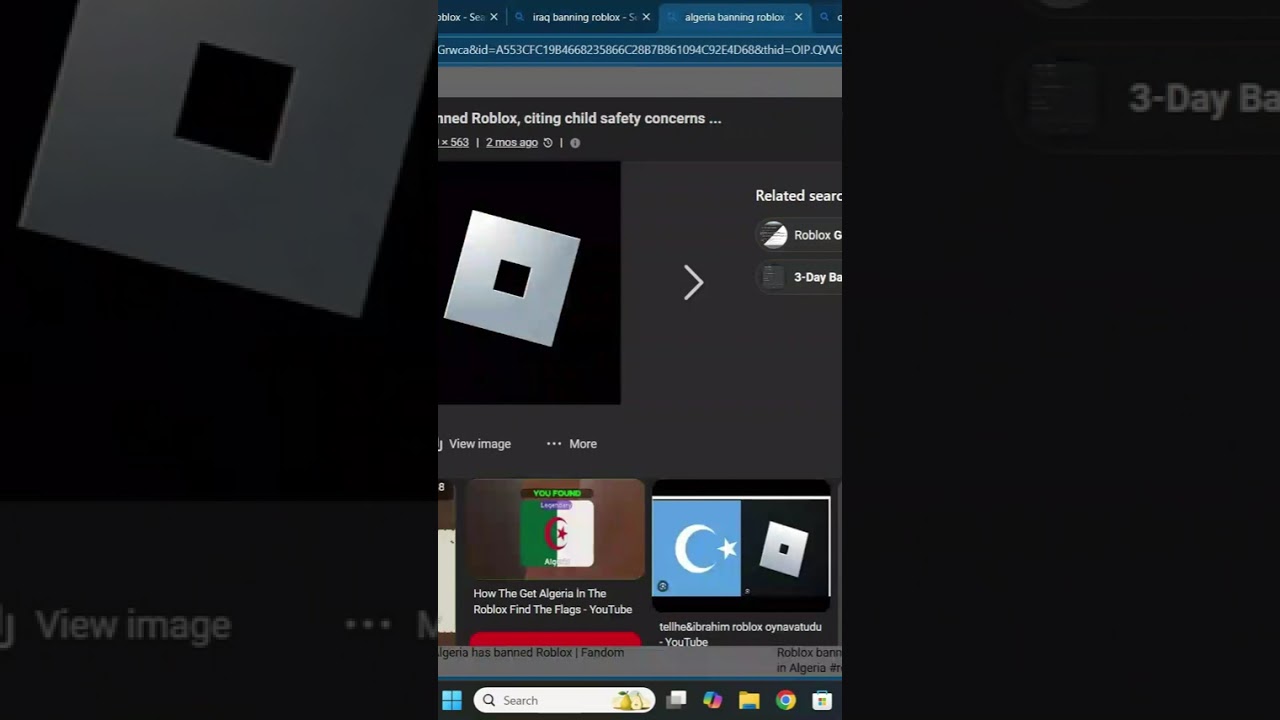
Task: Click the Roblox G related search thumbnail icon
Action: click(x=773, y=235)
